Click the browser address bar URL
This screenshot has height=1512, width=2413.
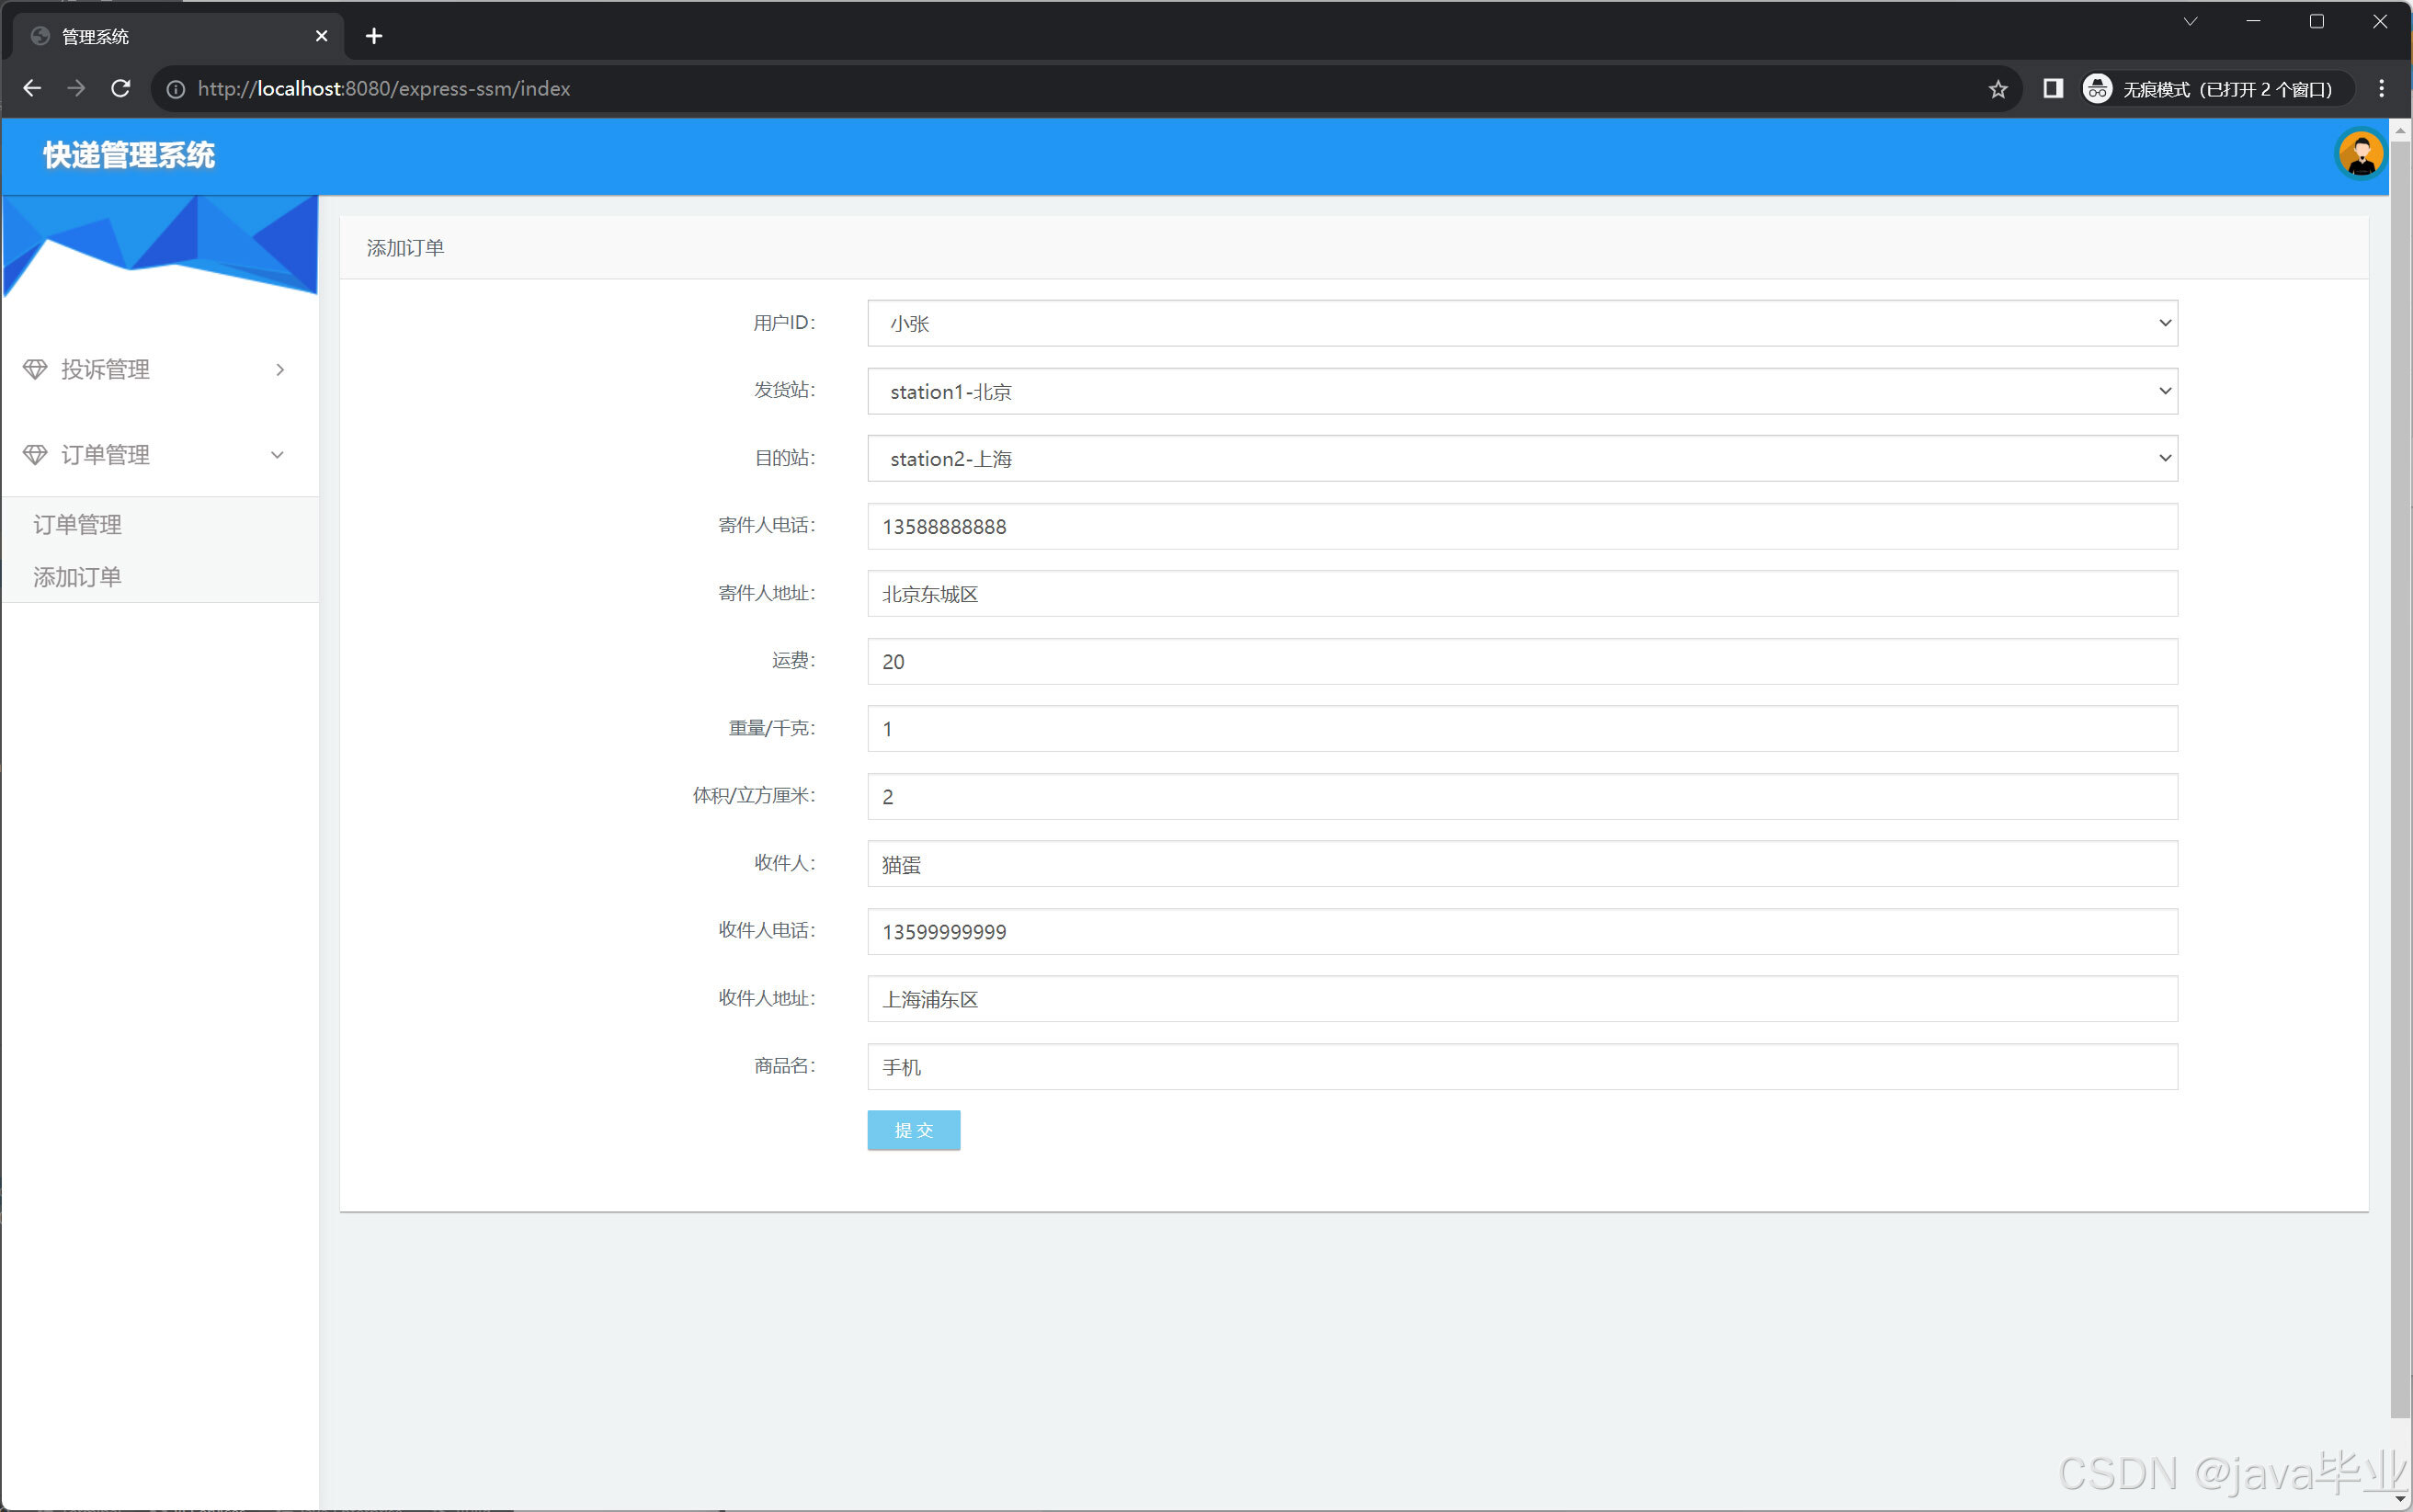(x=384, y=89)
